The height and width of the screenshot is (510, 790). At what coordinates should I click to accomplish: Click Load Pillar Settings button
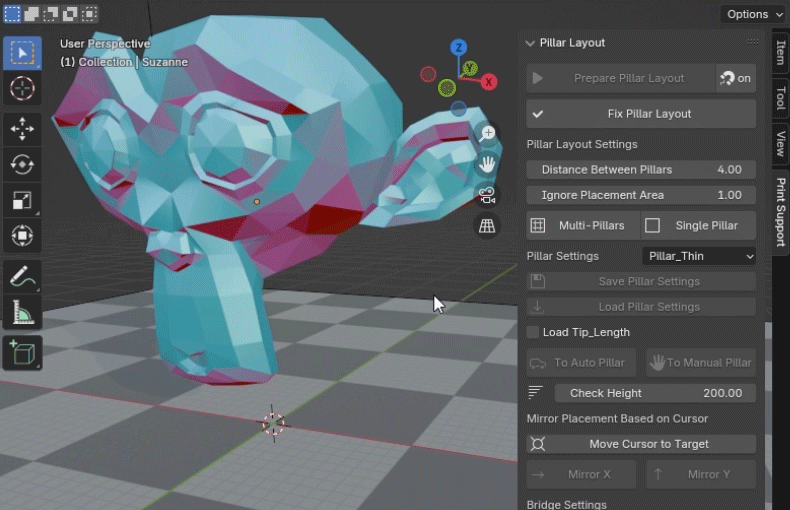641,307
